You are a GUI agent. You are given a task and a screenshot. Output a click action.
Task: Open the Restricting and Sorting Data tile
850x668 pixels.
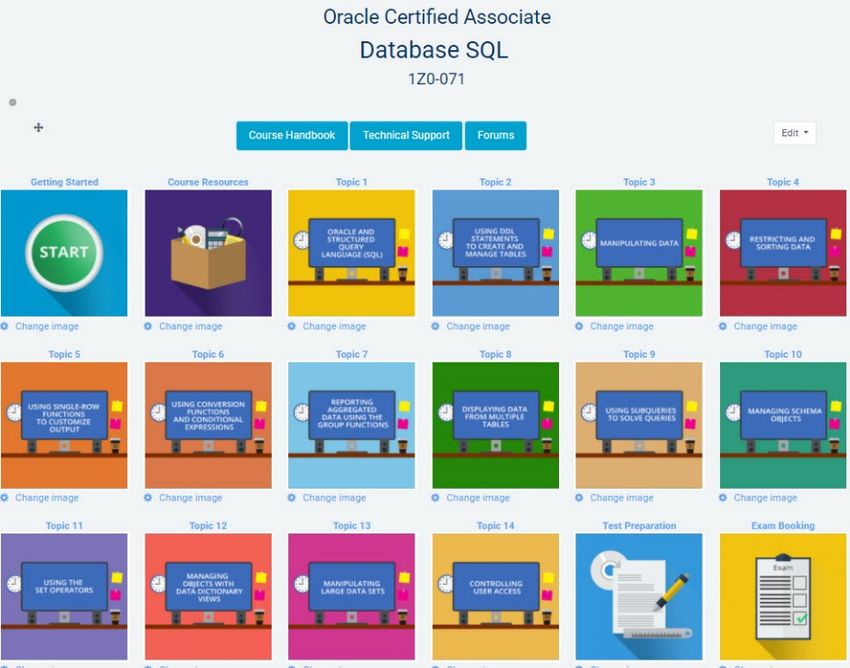[x=783, y=253]
